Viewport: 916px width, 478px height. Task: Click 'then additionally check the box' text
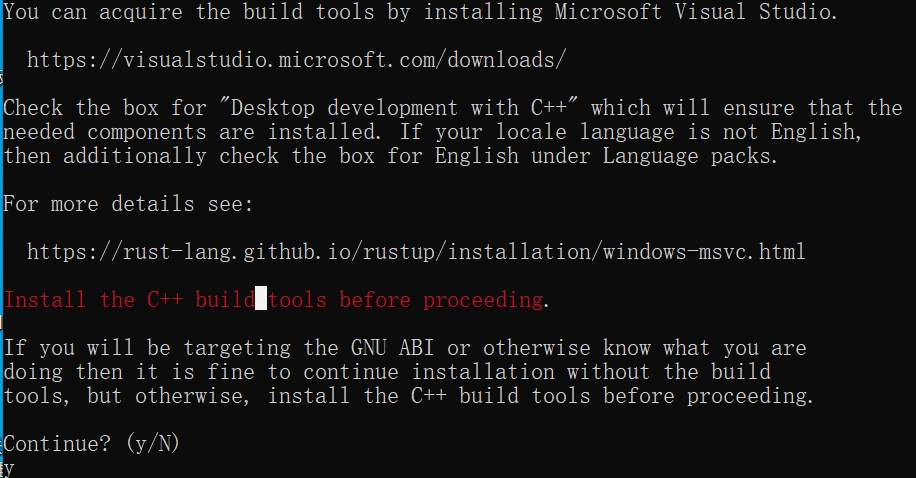(x=189, y=156)
